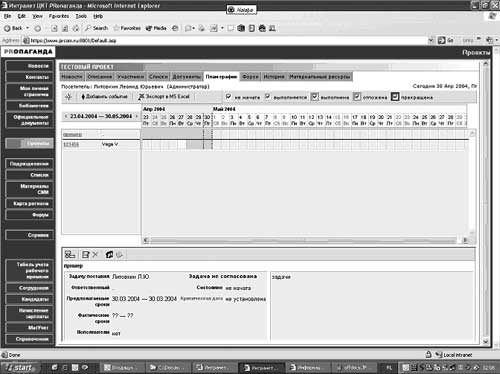500x374 pixels.
Task: Click the crosshair icon beside Добавить событие
Action: [68, 97]
